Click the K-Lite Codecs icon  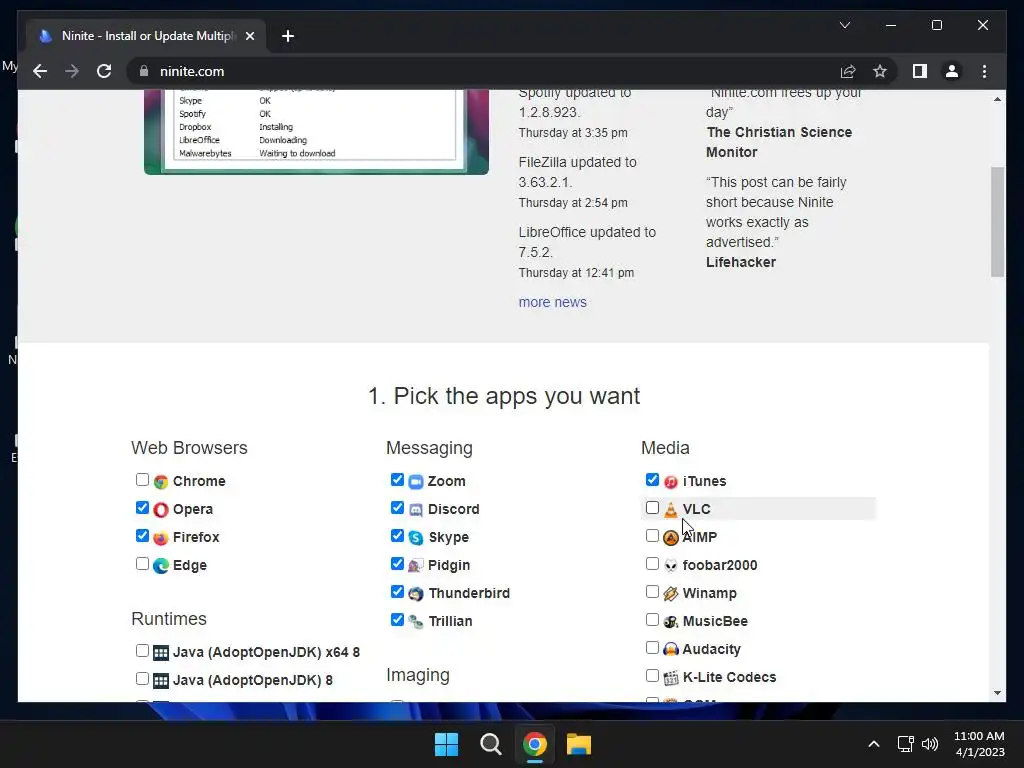[x=671, y=678]
